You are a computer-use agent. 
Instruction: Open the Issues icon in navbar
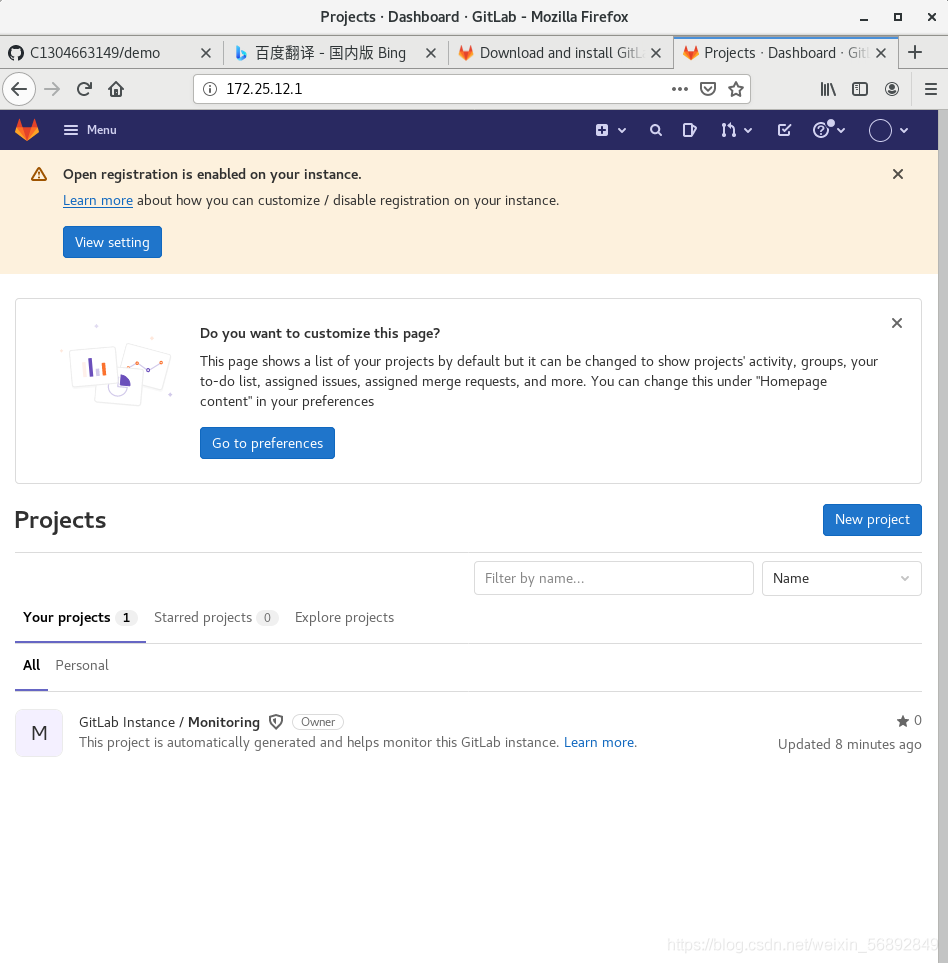click(690, 130)
